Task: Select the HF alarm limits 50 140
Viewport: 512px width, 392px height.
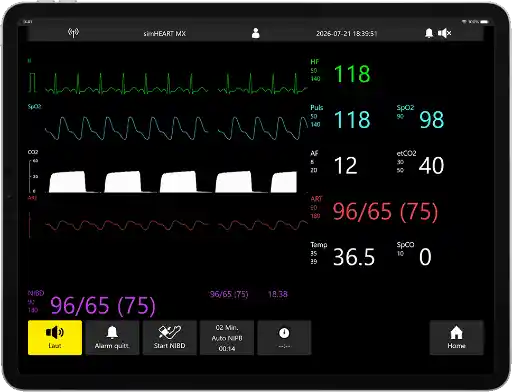Action: tap(315, 75)
